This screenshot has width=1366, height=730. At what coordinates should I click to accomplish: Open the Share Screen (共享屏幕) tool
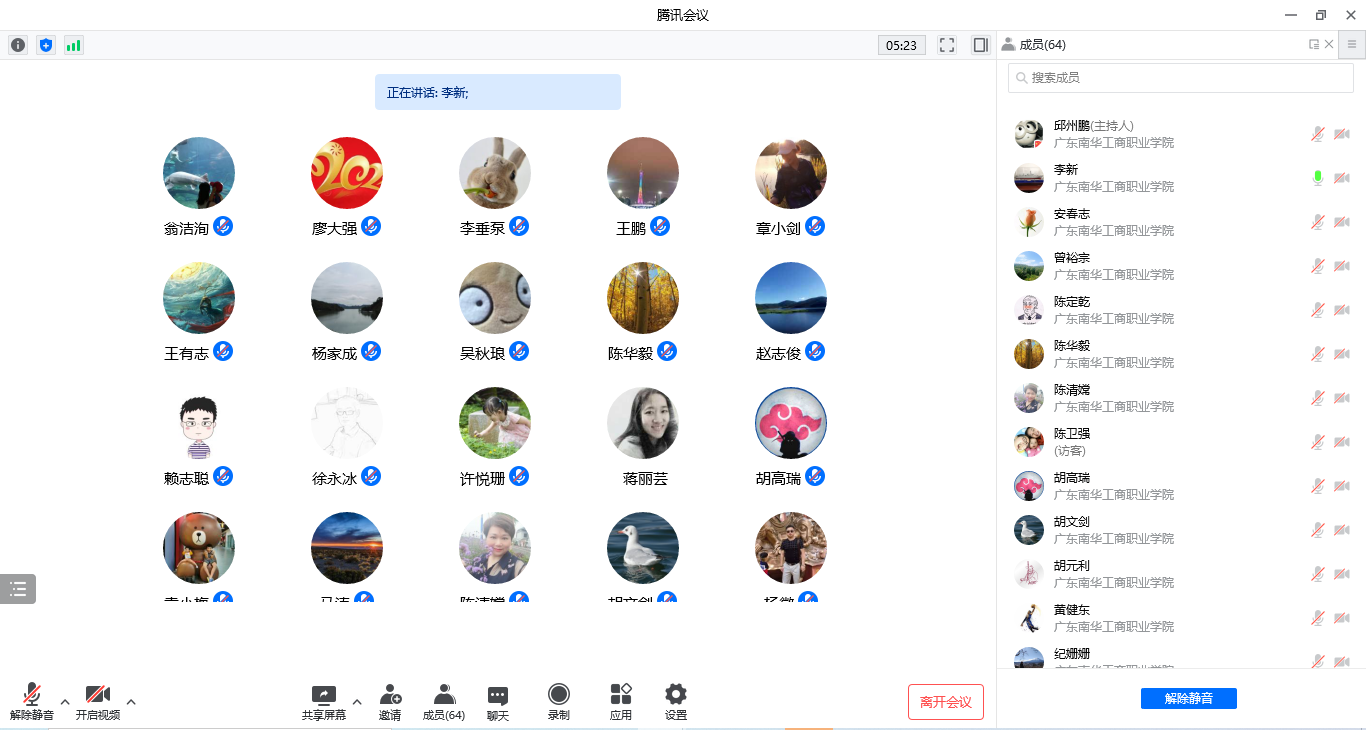tap(323, 701)
